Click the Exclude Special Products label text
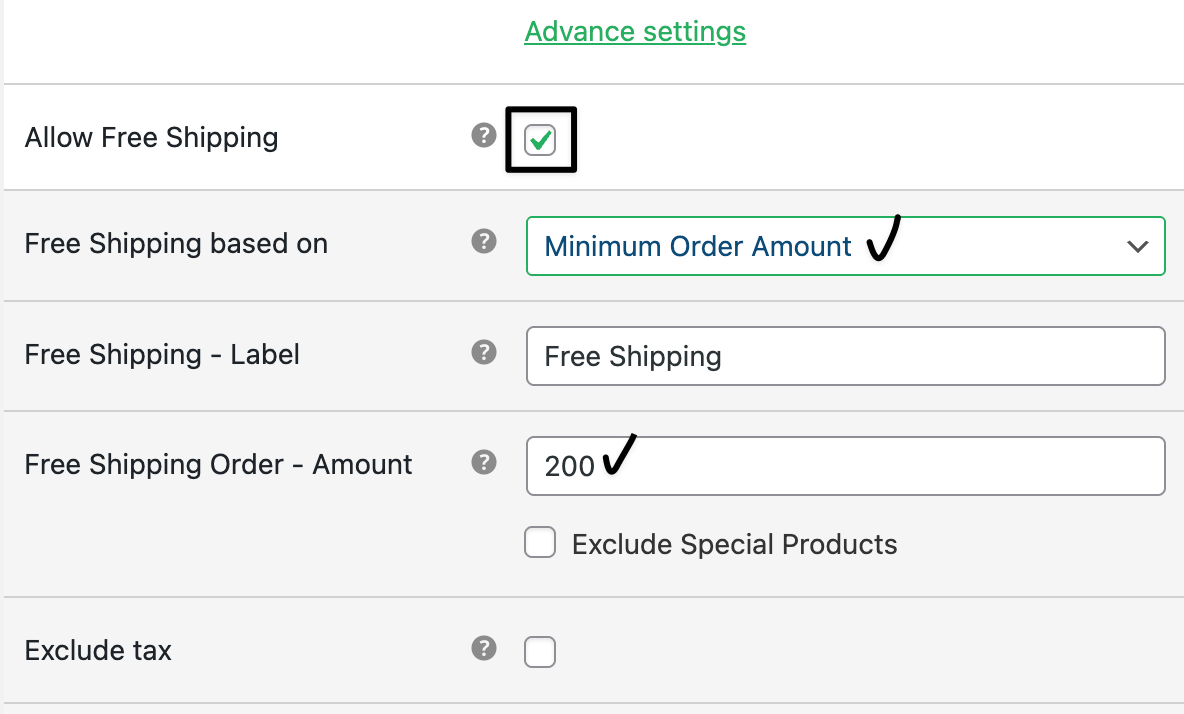Viewport: 1184px width, 714px height. tap(734, 545)
